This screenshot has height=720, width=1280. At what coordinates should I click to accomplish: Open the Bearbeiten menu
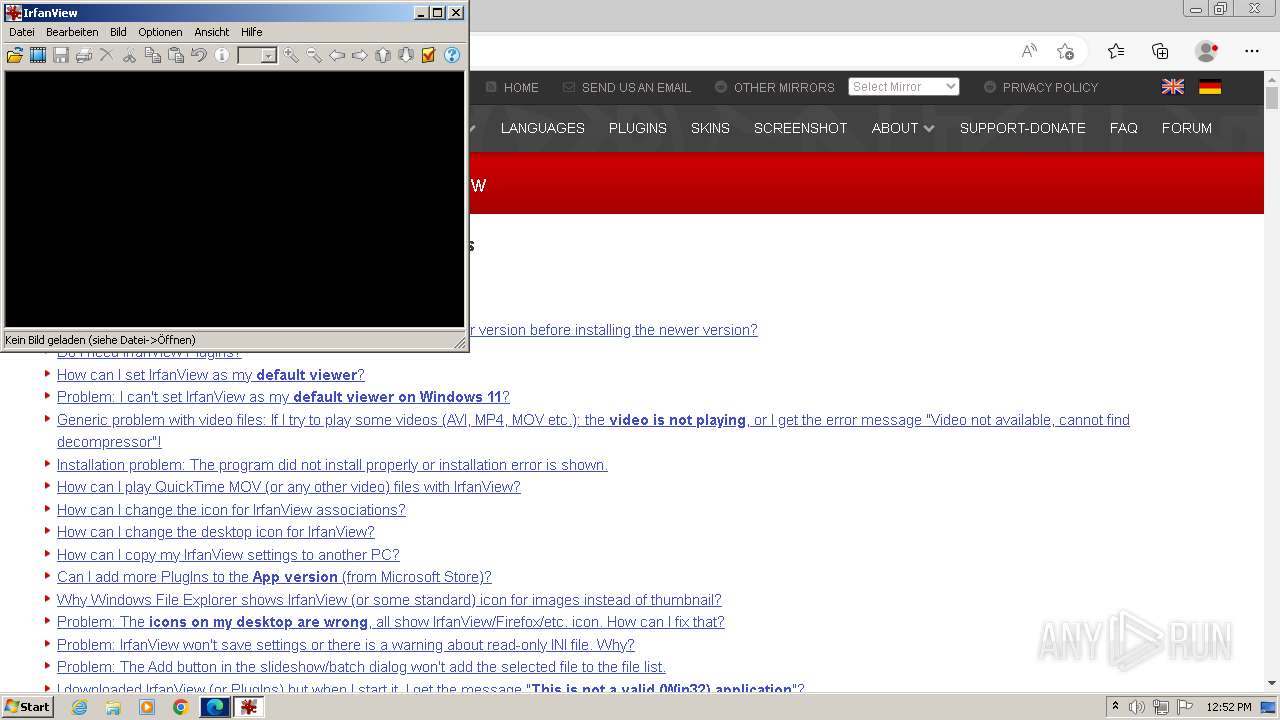pos(72,32)
